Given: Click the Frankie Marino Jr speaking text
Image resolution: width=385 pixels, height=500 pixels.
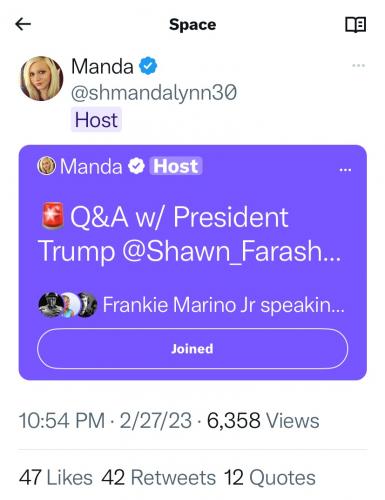Looking at the screenshot, I should coord(223,305).
